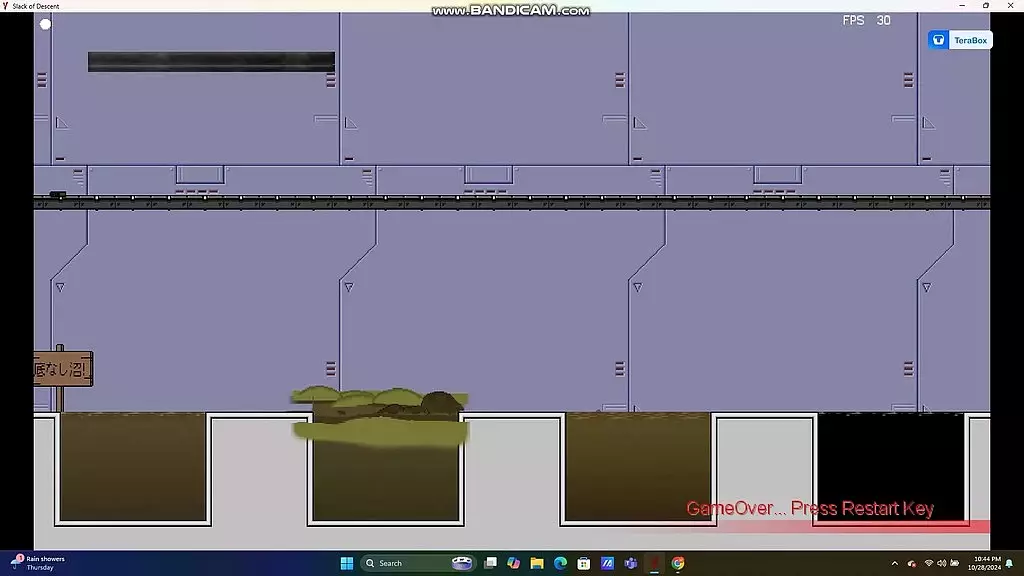
Task: Open Microsoft Store from the taskbar
Action: [x=584, y=563]
